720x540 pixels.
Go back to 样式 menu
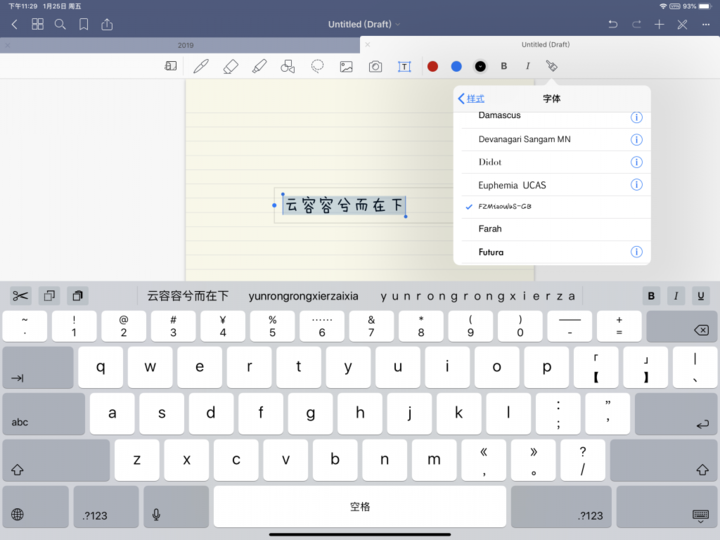(471, 99)
